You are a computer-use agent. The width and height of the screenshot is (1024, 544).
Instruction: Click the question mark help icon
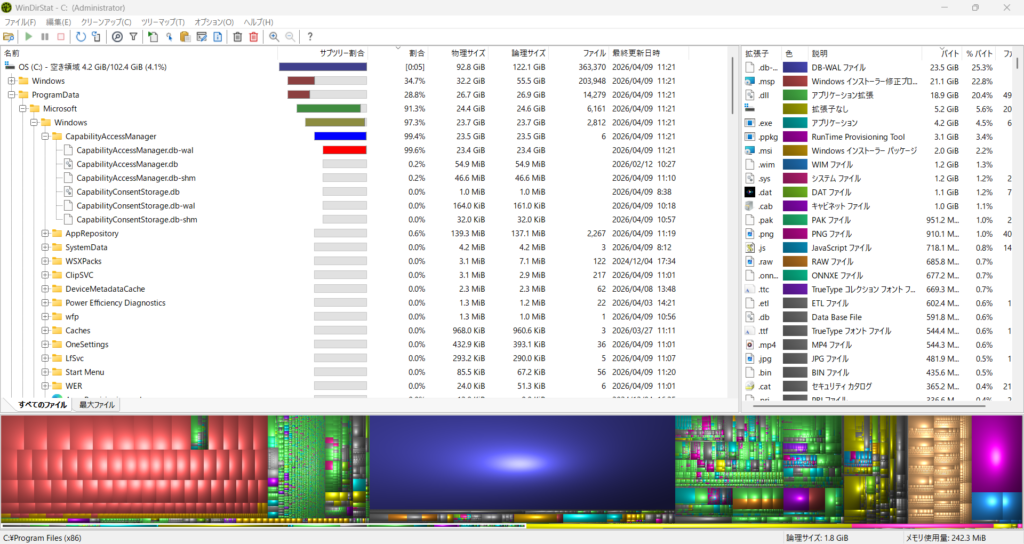310,37
